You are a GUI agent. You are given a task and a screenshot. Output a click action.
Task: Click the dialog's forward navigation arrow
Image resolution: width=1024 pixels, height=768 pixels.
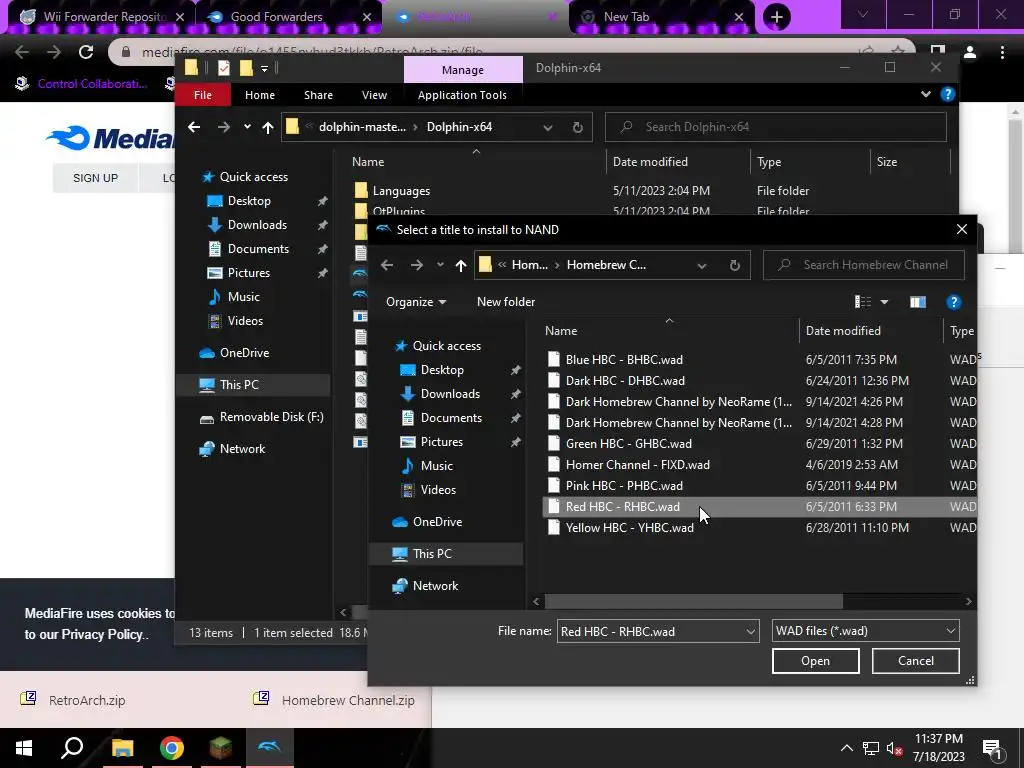point(417,265)
